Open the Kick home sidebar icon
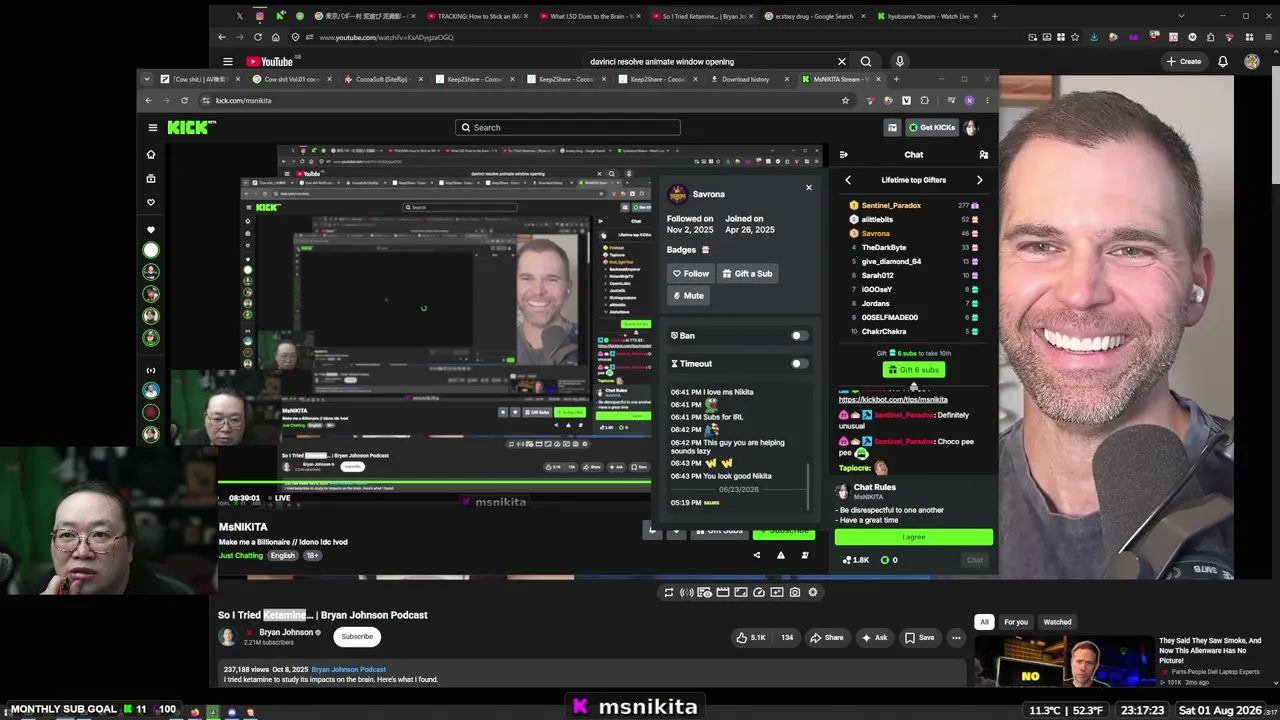Screen dimensions: 1280x720 pyautogui.click(x=151, y=154)
